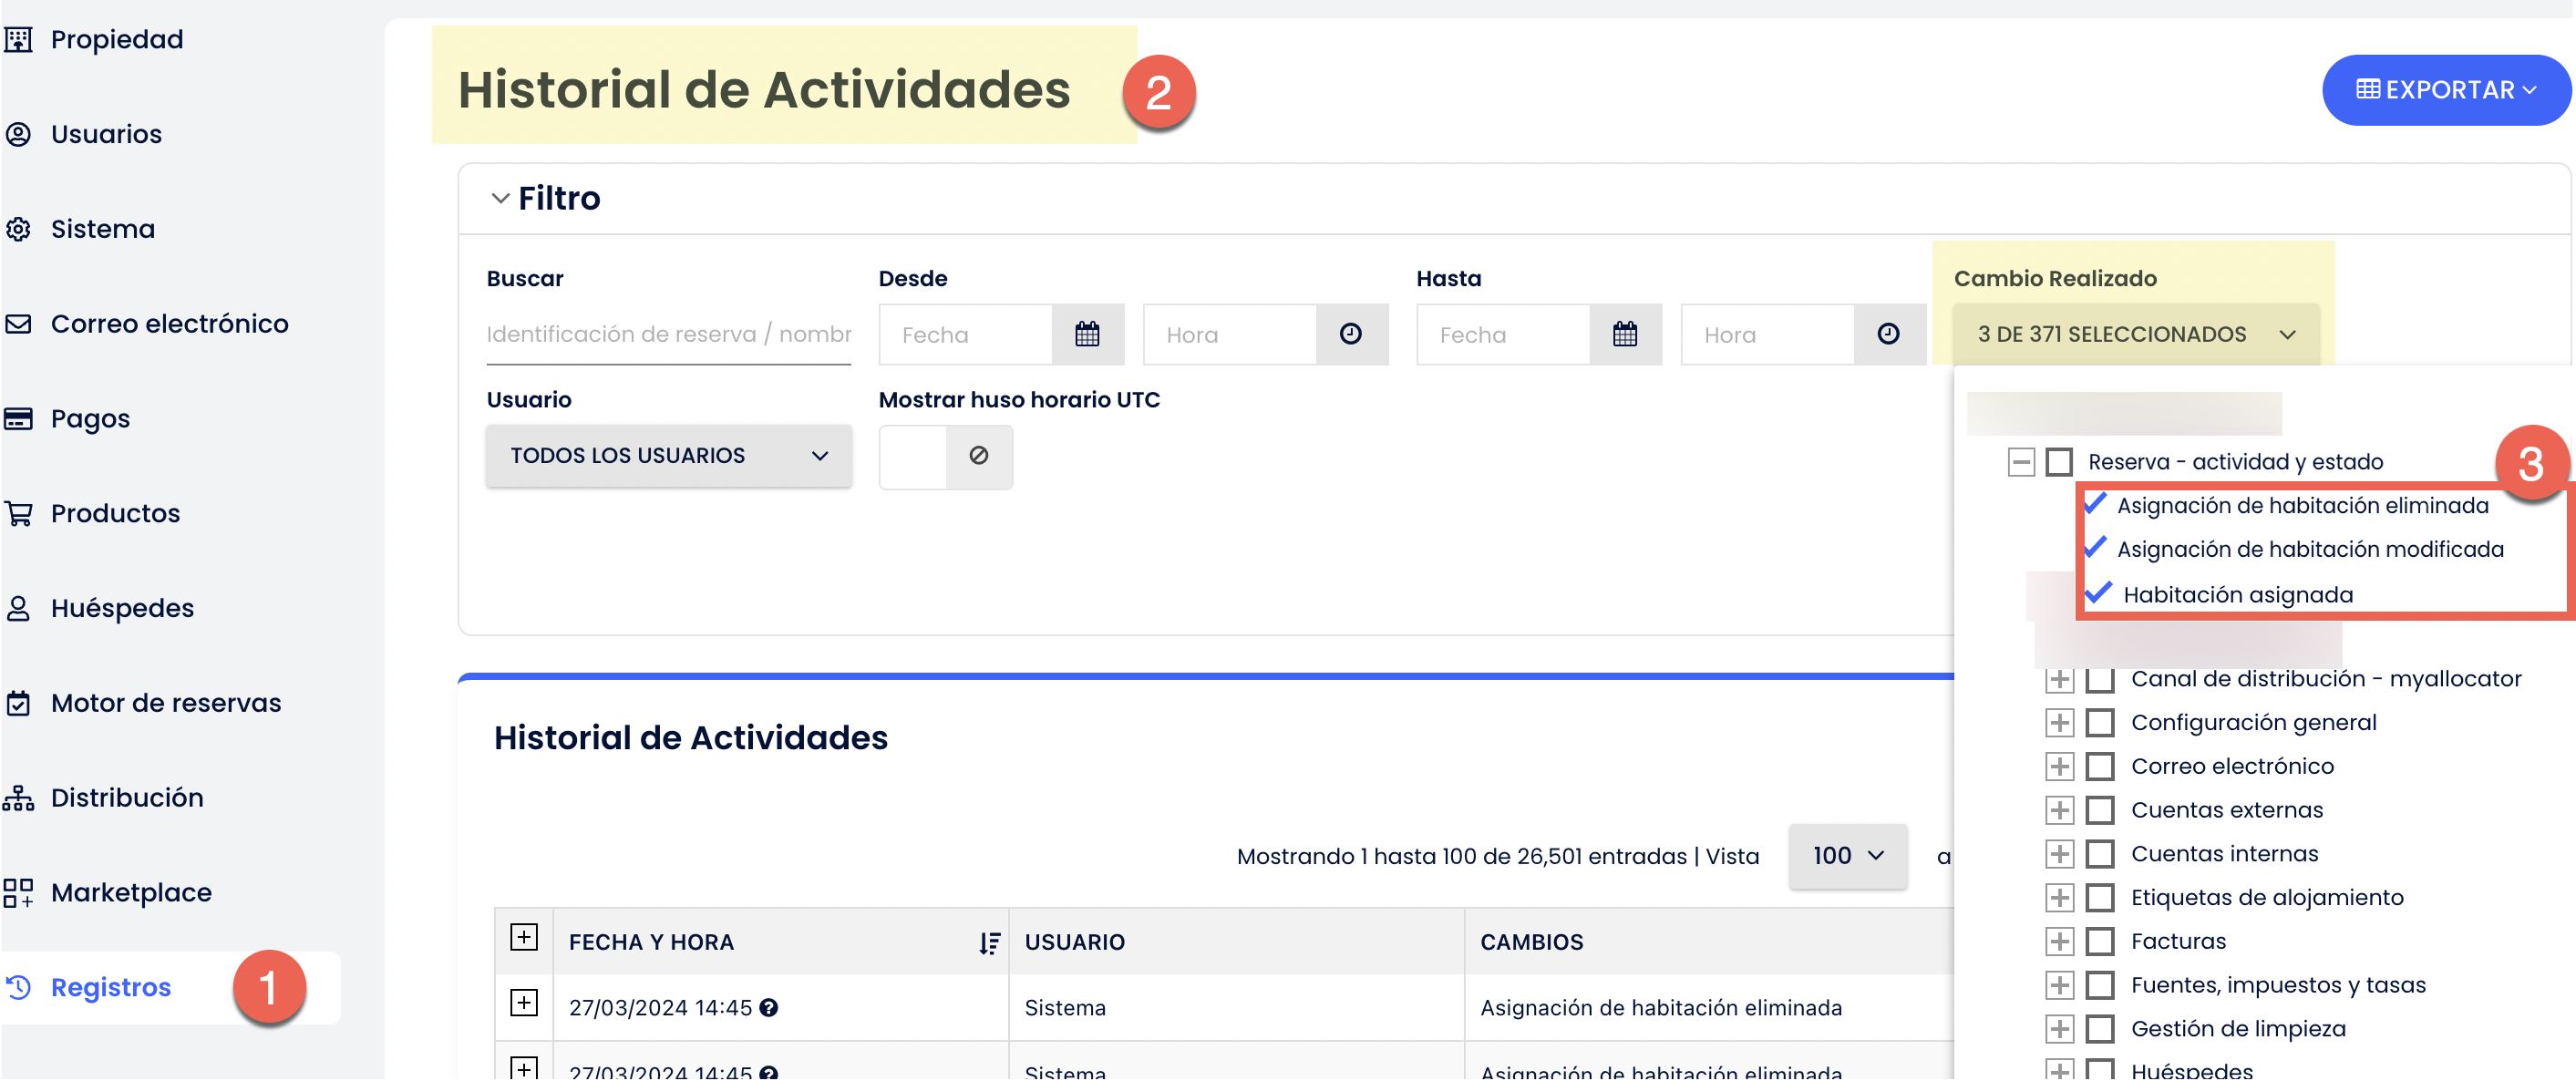Image resolution: width=2576 pixels, height=1081 pixels.
Task: Click the Hasta hour clock icon
Action: (1888, 334)
